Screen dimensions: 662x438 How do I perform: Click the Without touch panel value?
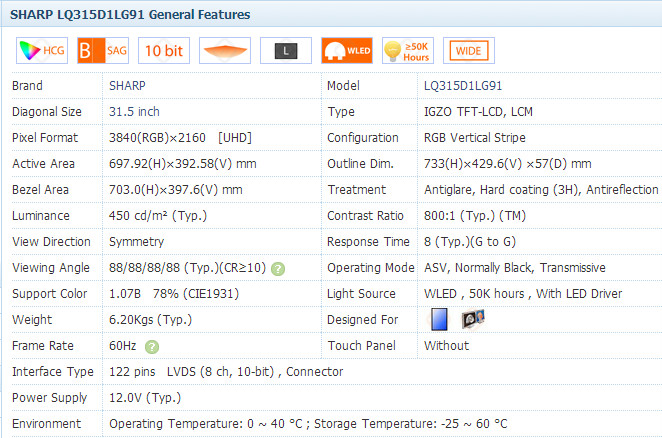click(446, 346)
